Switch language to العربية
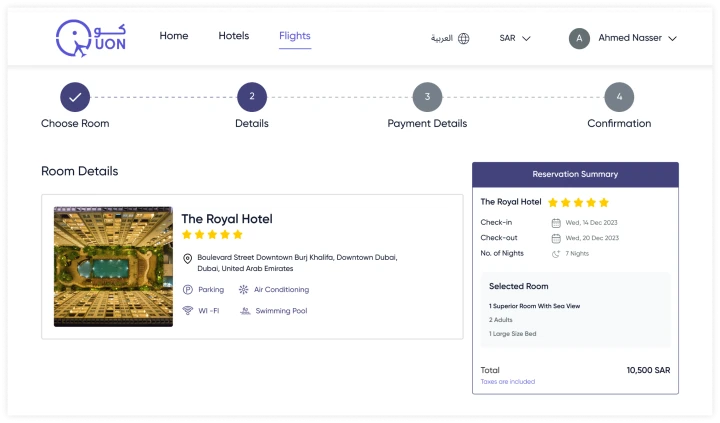 (x=442, y=39)
